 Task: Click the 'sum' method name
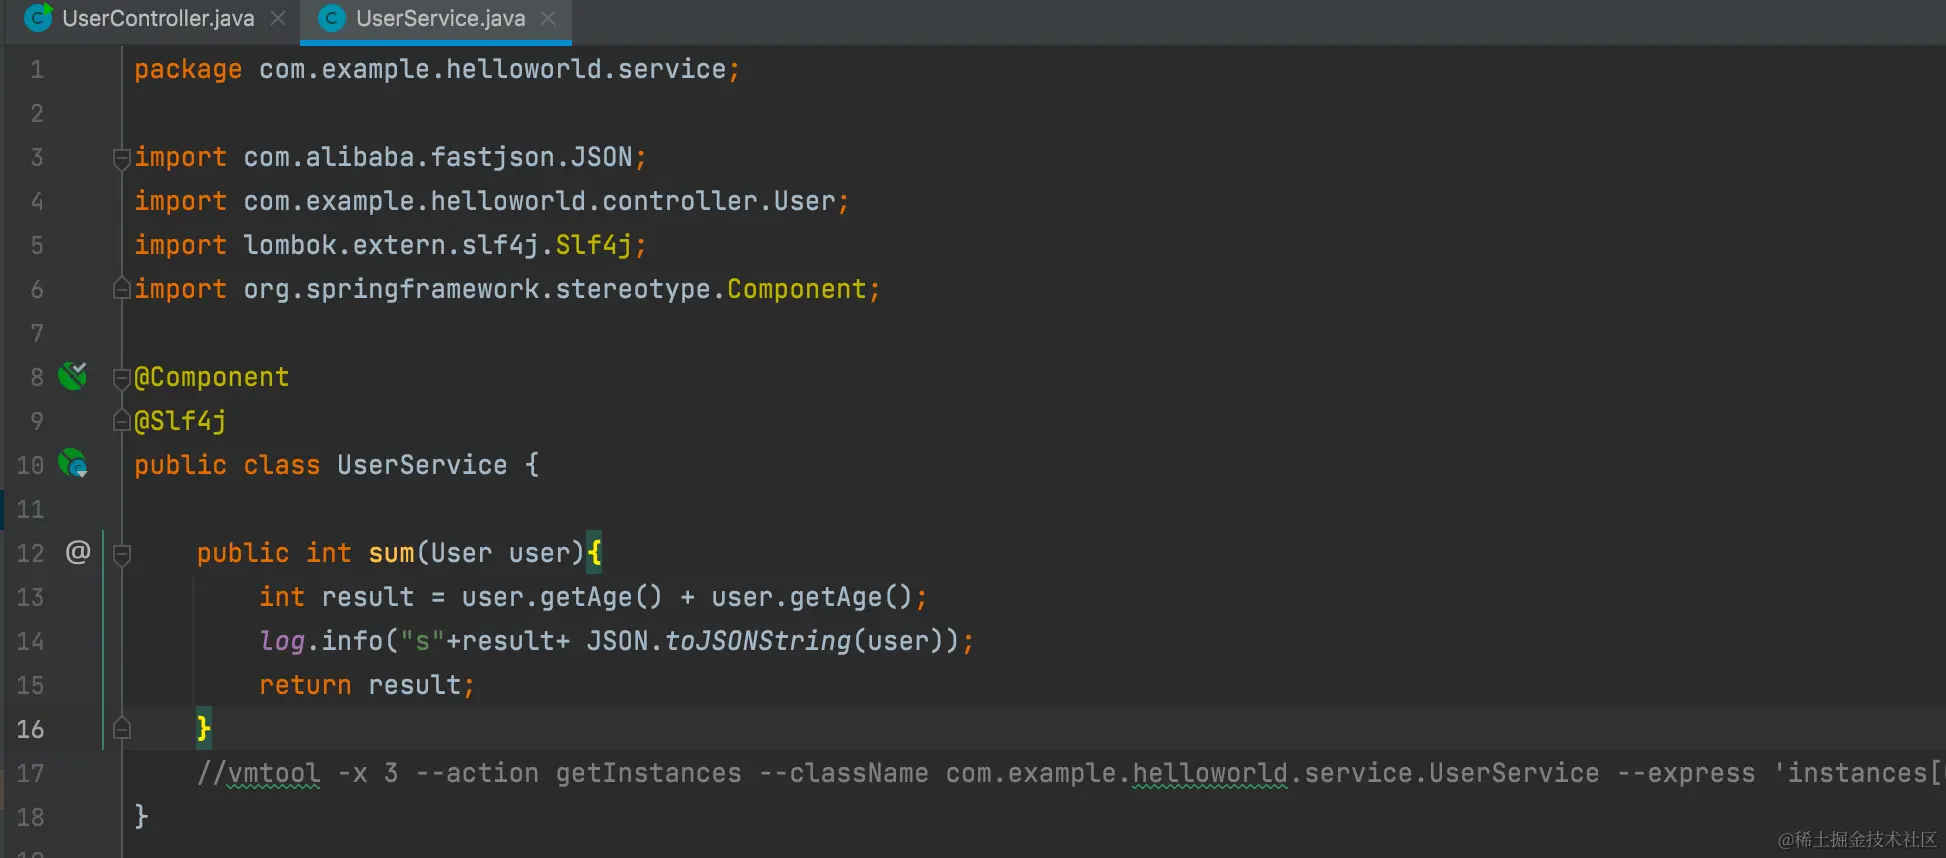pos(391,553)
